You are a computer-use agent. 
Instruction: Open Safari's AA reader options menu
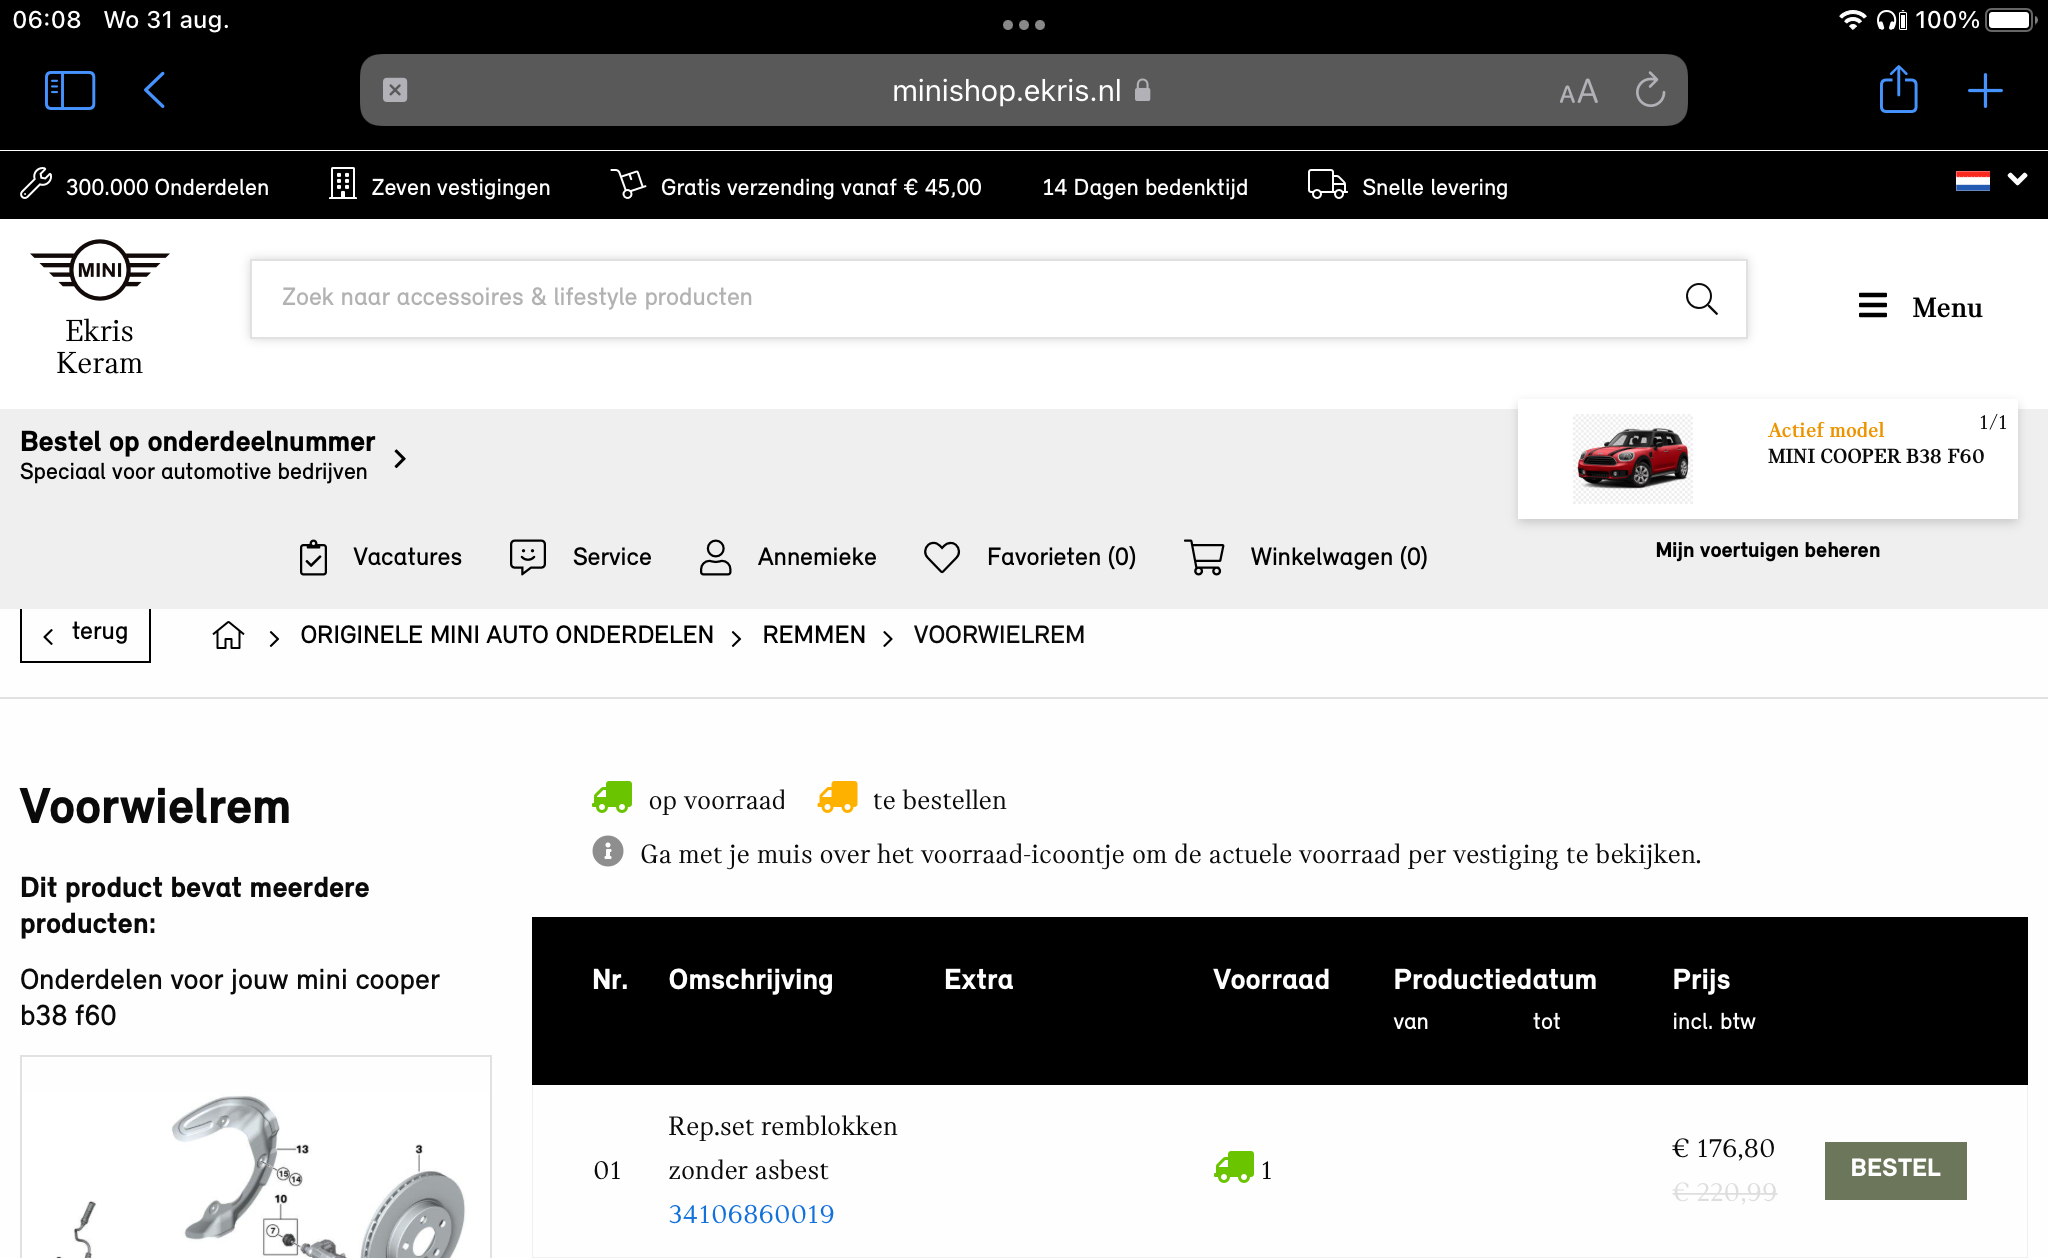point(1578,92)
